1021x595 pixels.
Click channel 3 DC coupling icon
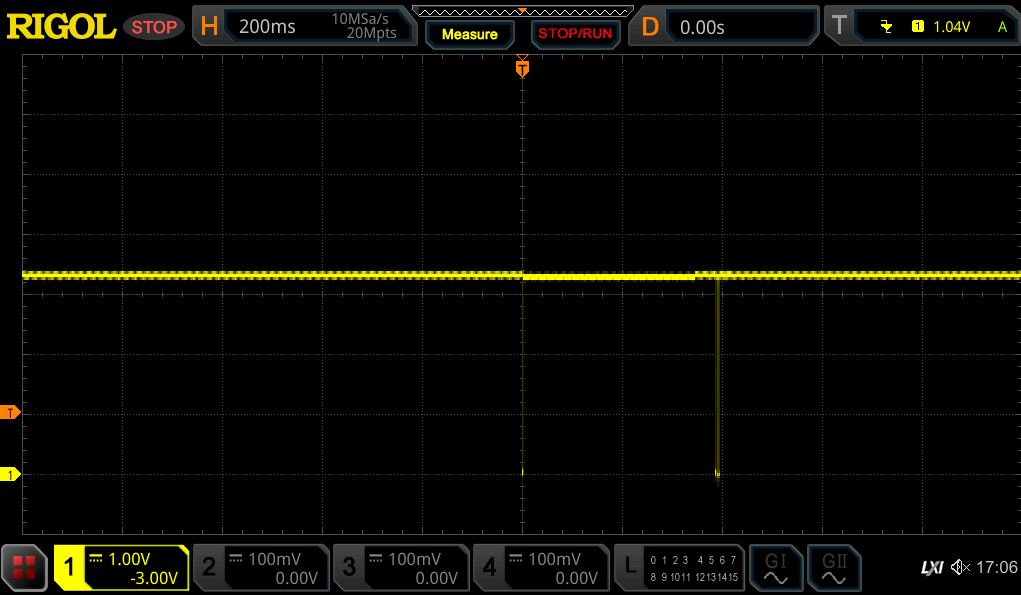click(376, 558)
